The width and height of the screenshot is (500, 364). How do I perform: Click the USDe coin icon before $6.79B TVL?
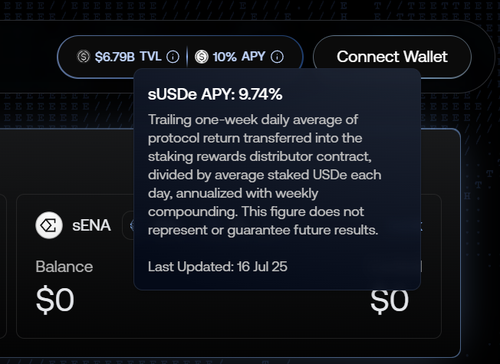[x=83, y=57]
